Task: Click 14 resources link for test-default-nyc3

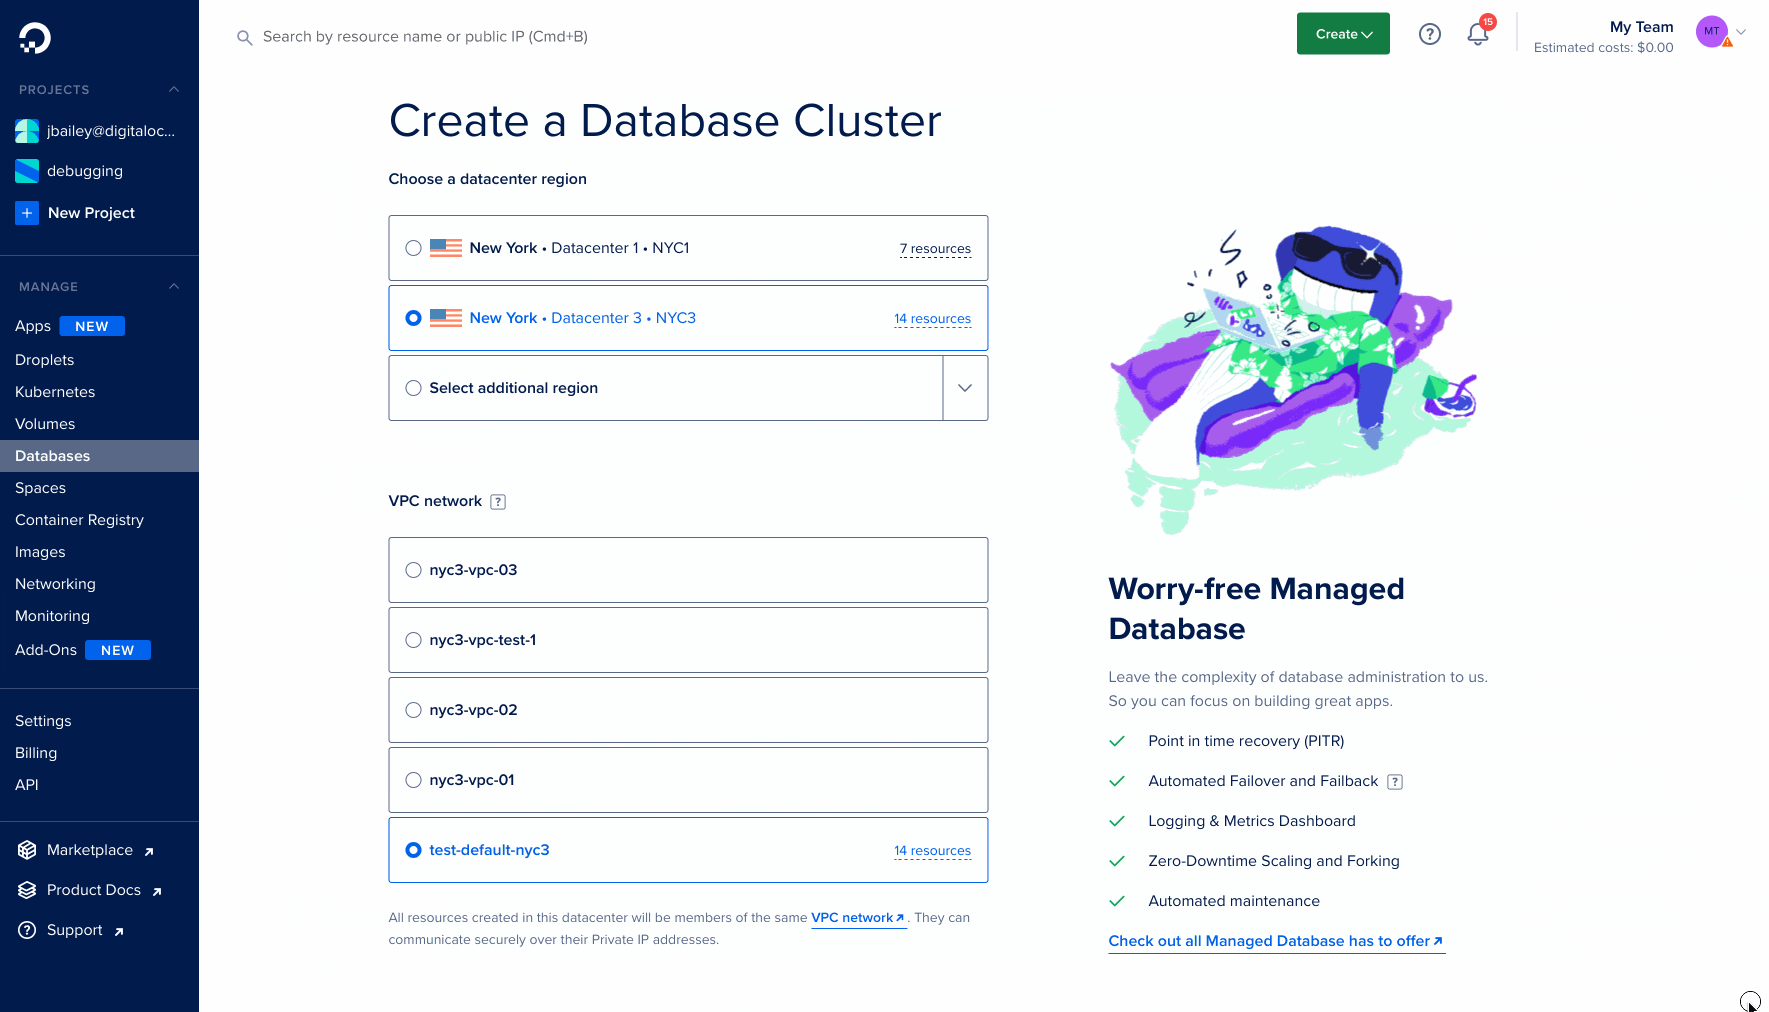Action: (932, 851)
